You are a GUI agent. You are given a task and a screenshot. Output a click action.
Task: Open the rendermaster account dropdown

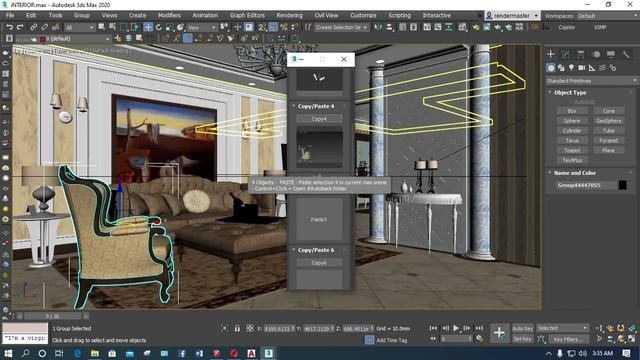pyautogui.click(x=513, y=16)
